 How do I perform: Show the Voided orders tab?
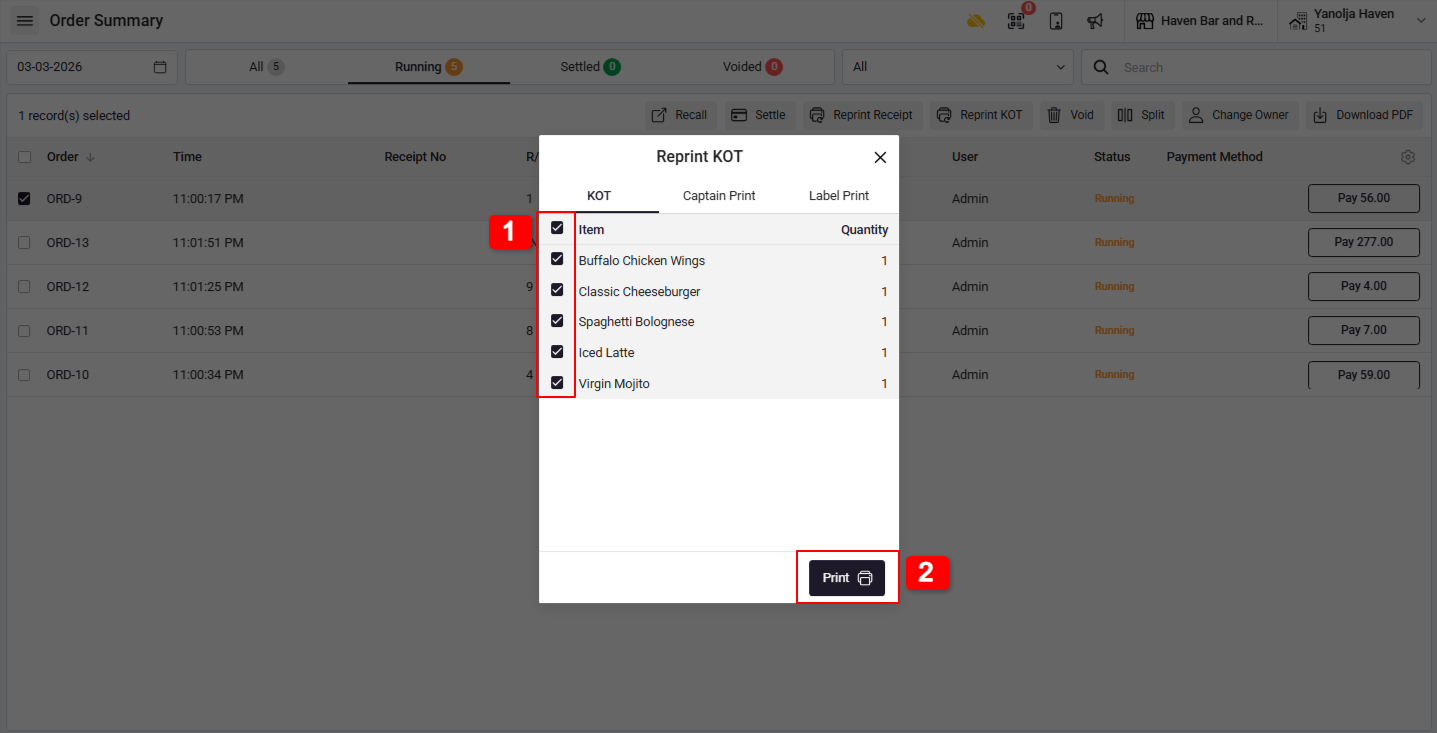click(753, 67)
